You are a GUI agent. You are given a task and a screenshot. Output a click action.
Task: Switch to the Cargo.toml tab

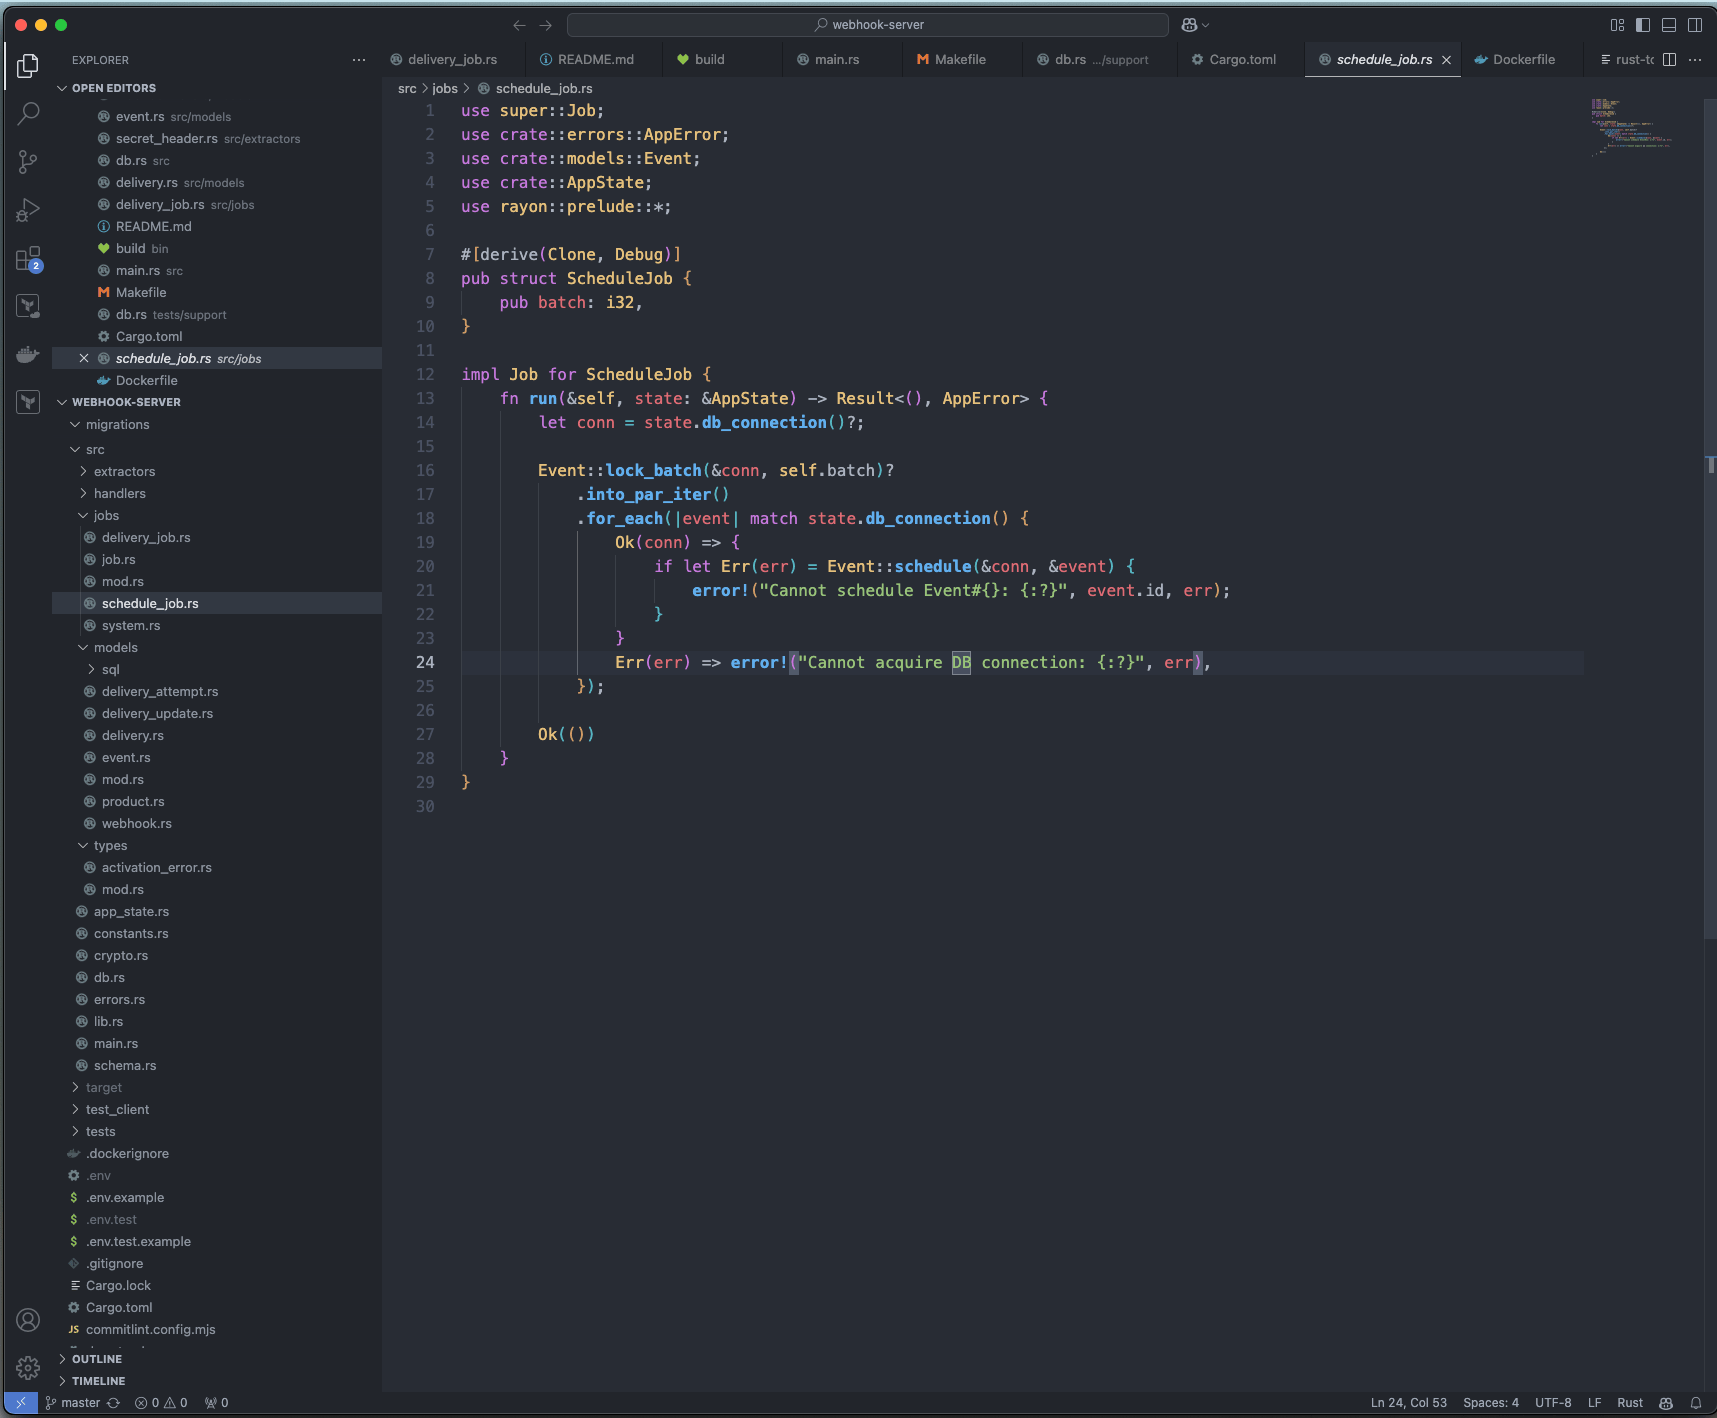pos(1242,59)
